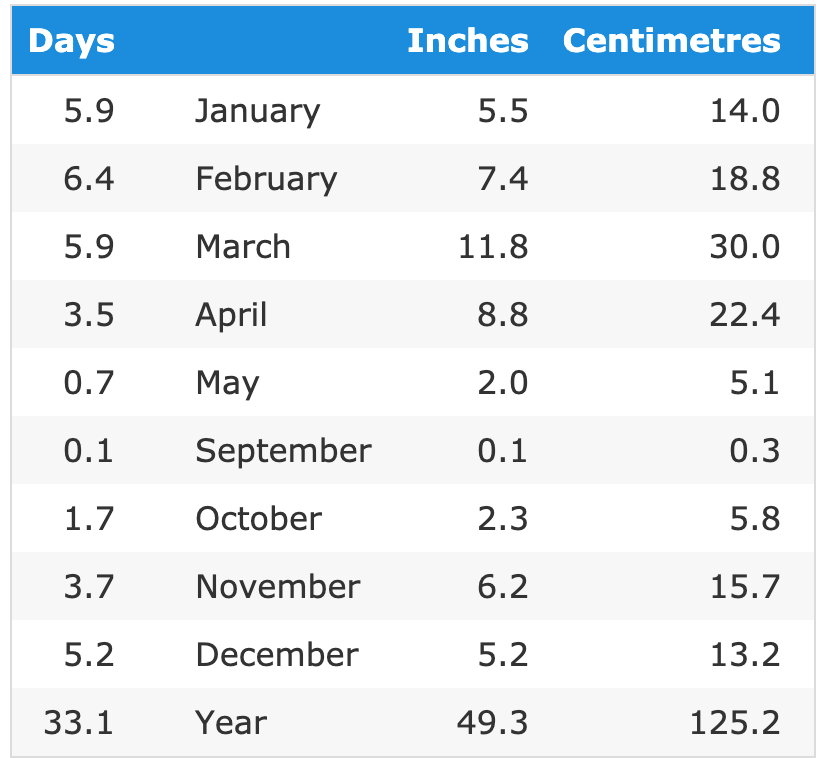
Task: Click the Centimetres column header
Action: pyautogui.click(x=671, y=41)
